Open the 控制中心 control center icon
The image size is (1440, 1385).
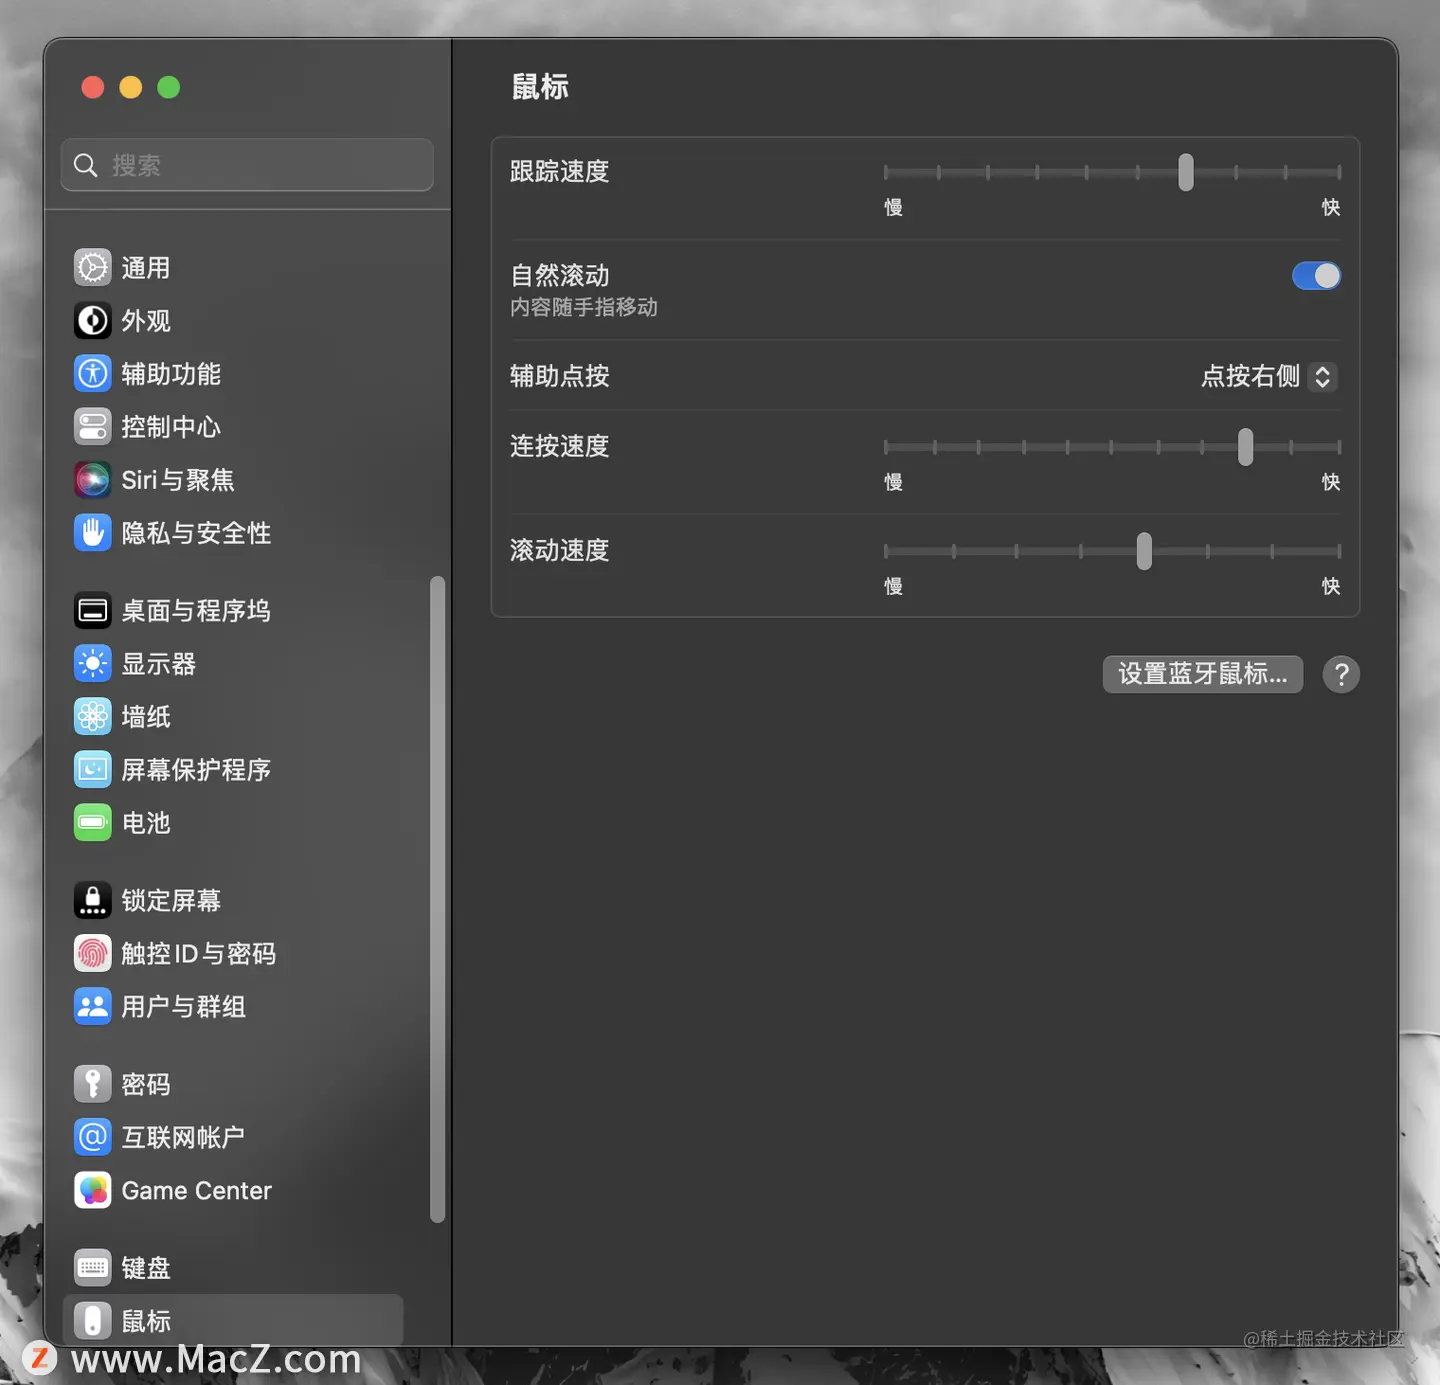[x=93, y=427]
